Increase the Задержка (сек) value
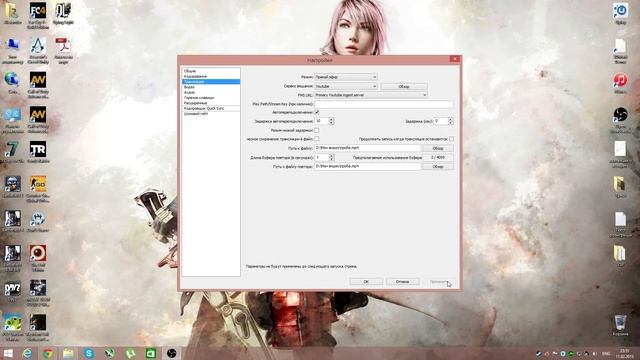Viewport: 640px width, 360px height. click(x=451, y=119)
